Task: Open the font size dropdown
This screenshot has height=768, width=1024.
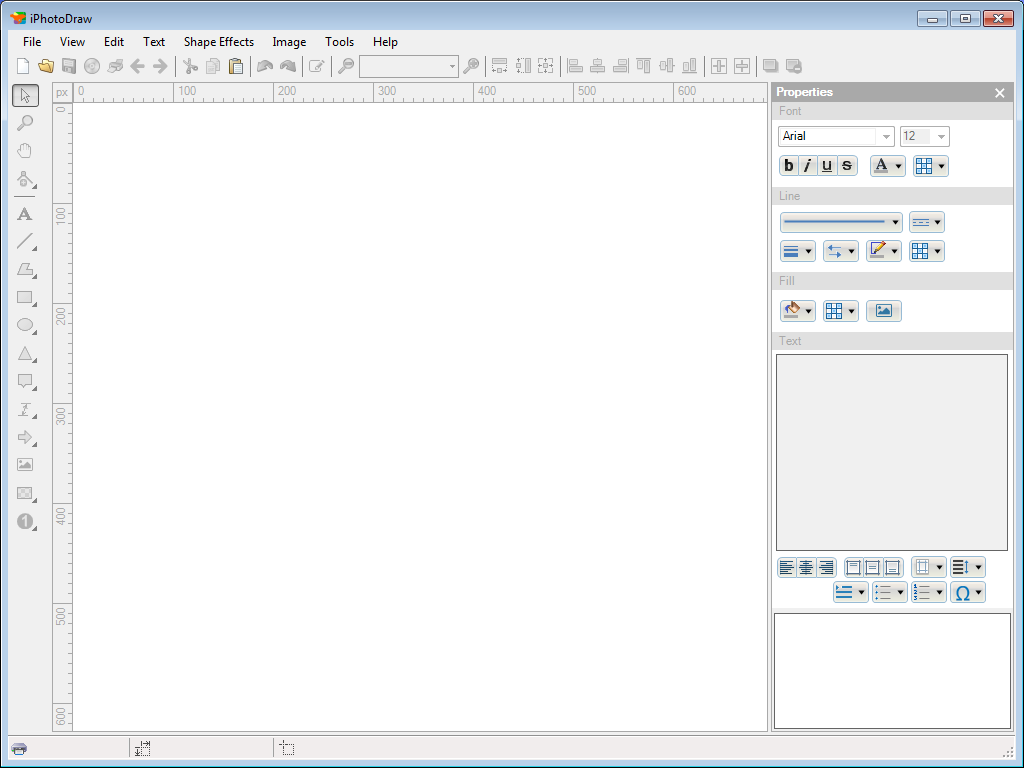Action: (x=939, y=136)
